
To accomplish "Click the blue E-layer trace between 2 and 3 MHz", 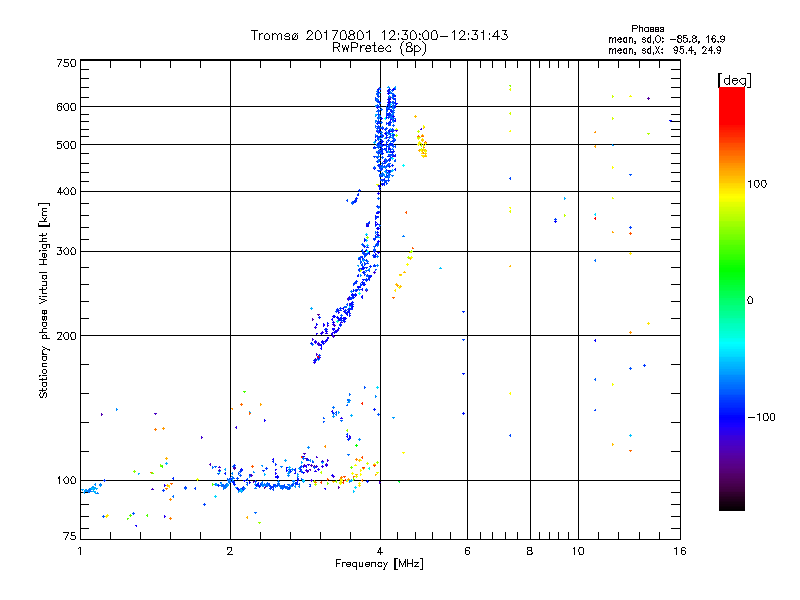I will (x=265, y=485).
